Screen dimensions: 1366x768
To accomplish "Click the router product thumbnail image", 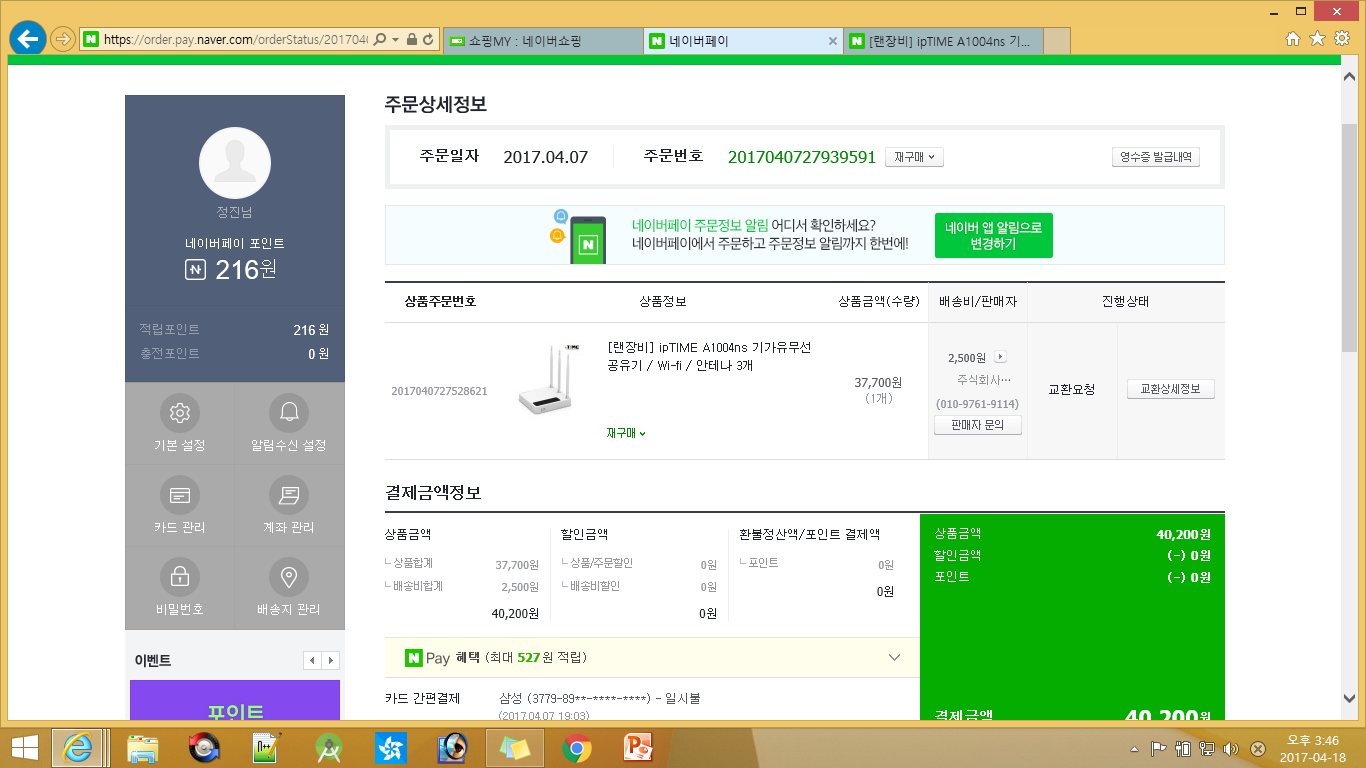I will pos(550,380).
